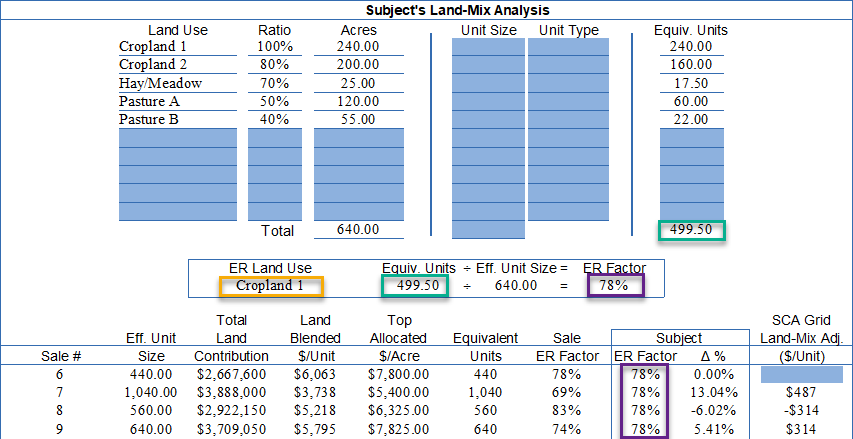Select the $487 Land-Mix adjustment value

pos(800,392)
